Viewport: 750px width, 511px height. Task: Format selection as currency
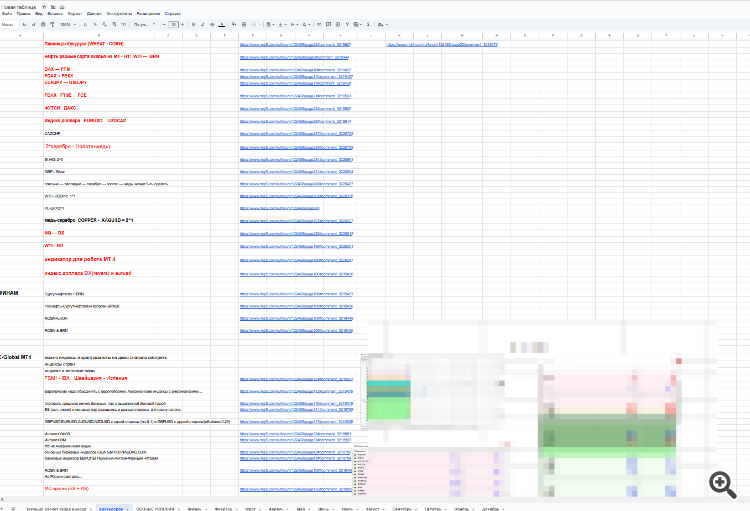coord(85,24)
